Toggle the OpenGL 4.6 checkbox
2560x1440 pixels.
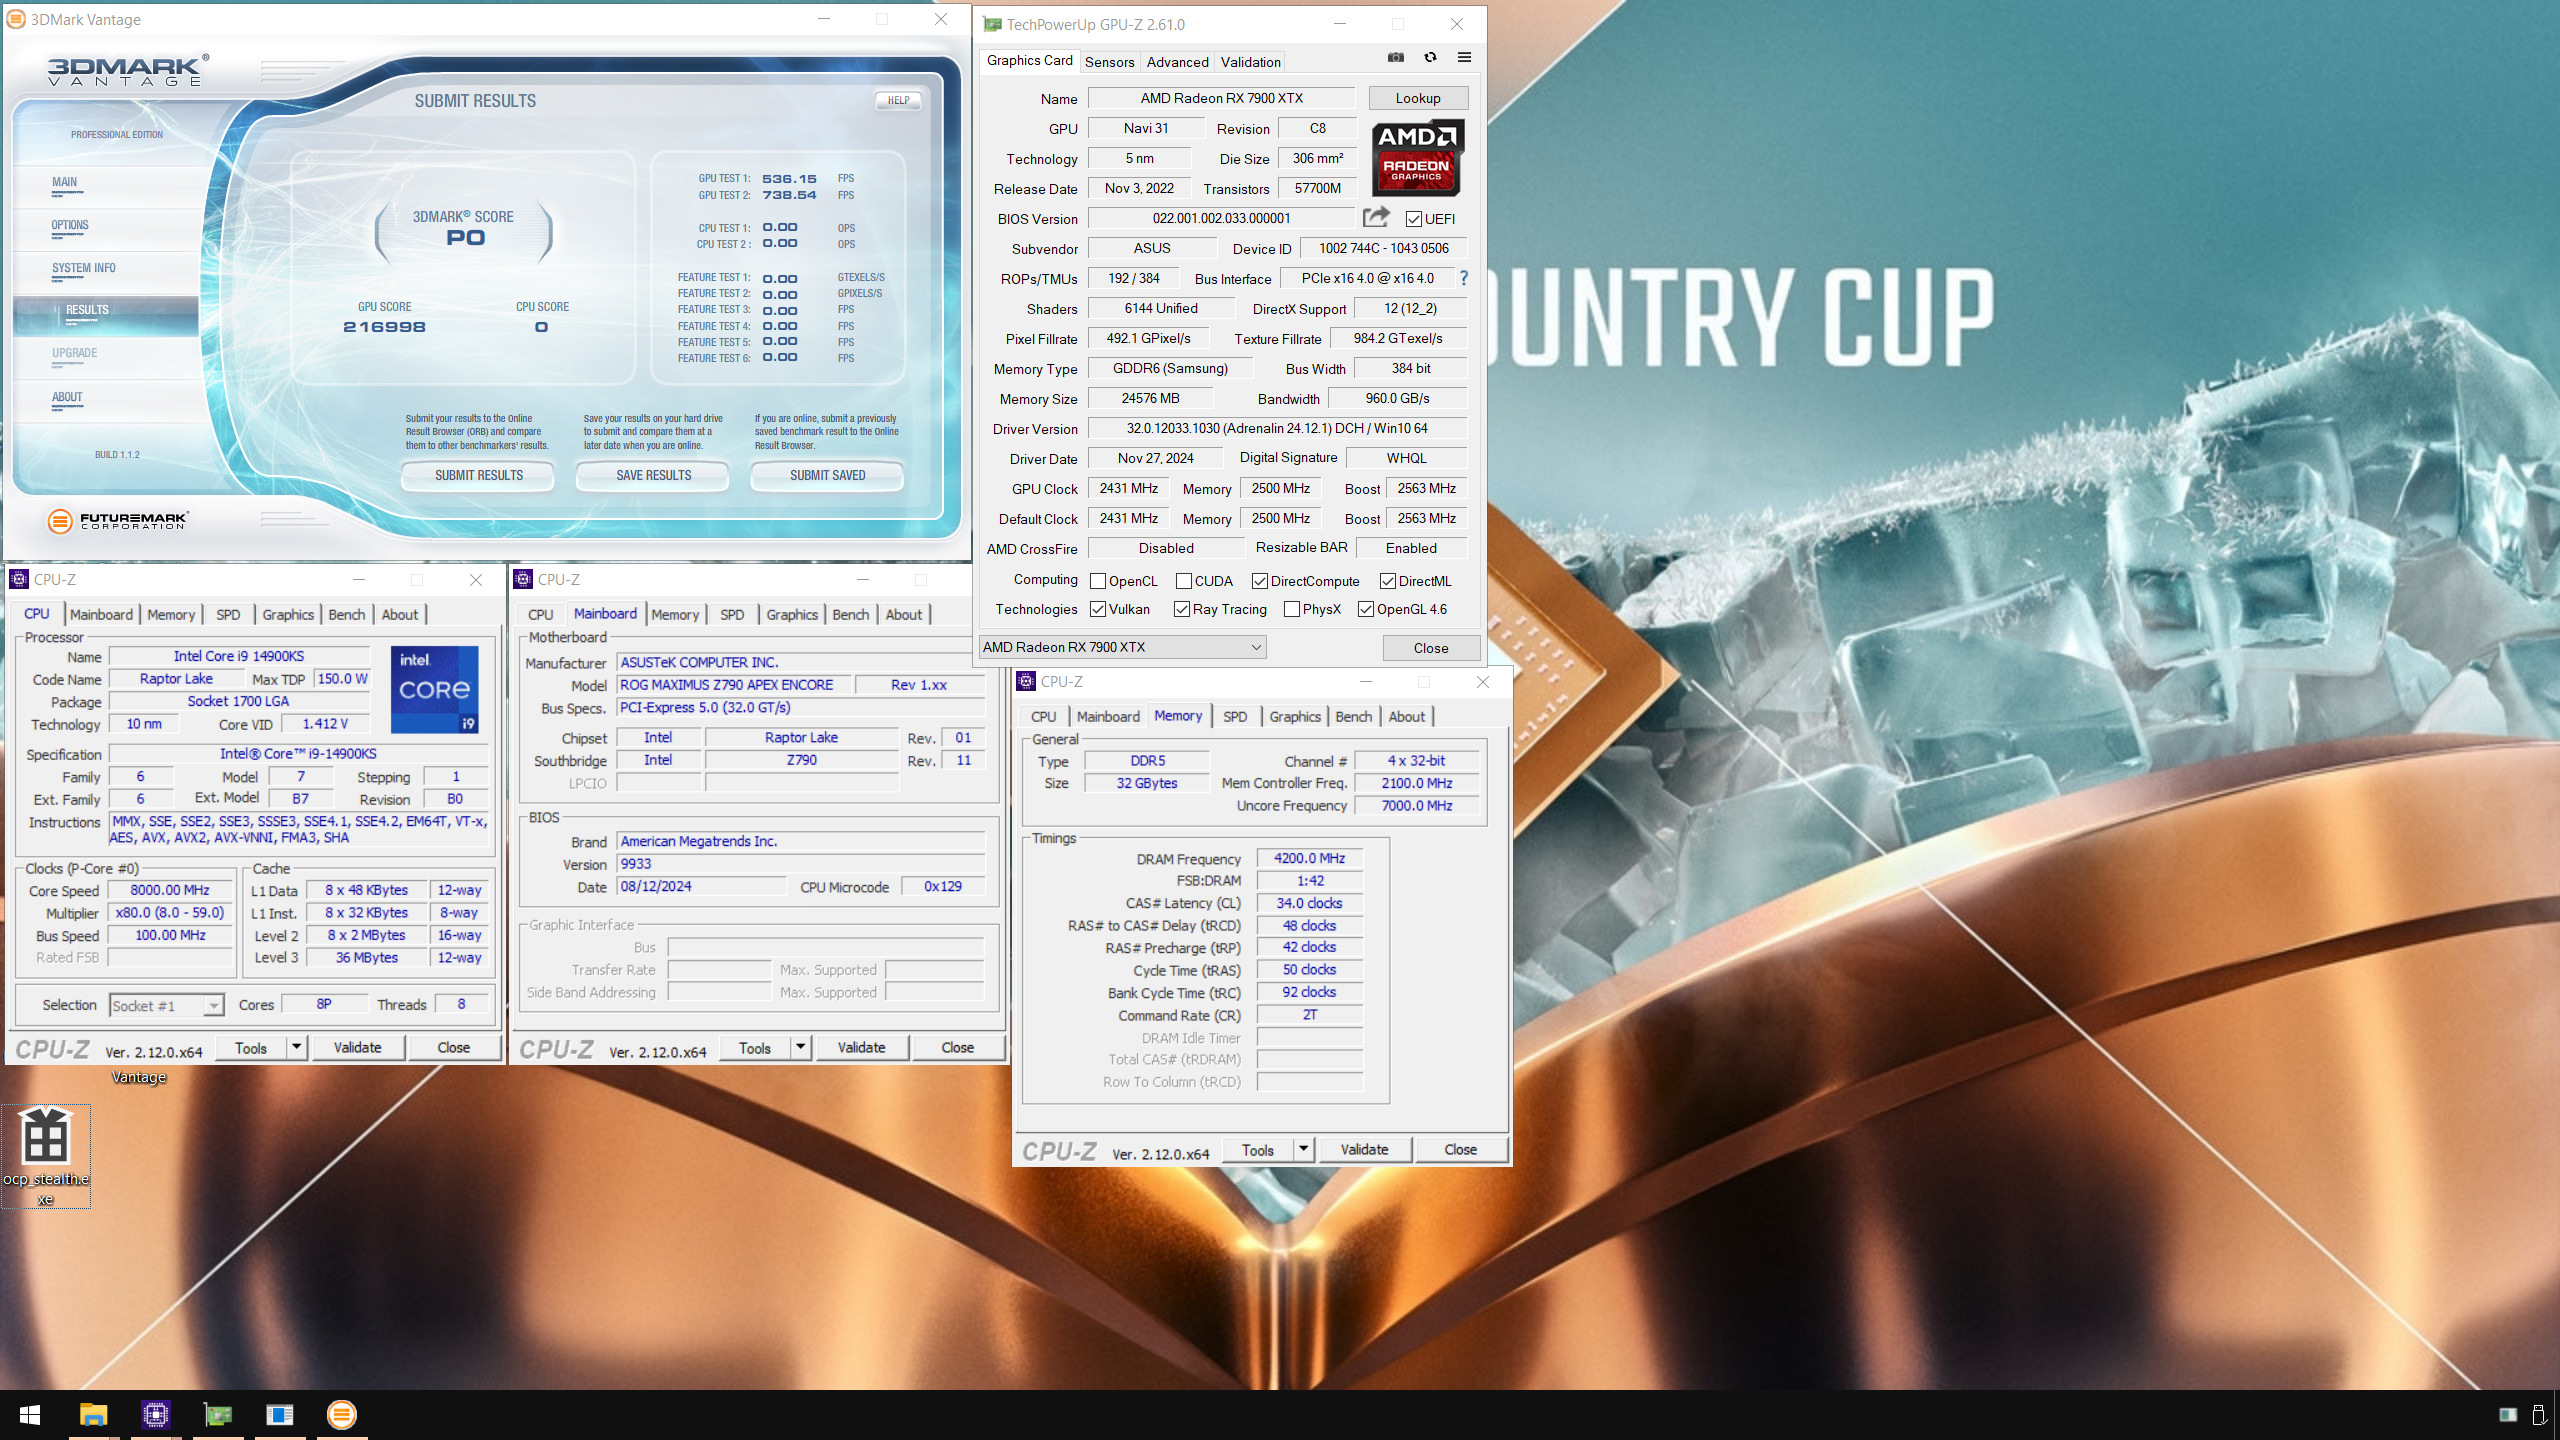[1365, 609]
